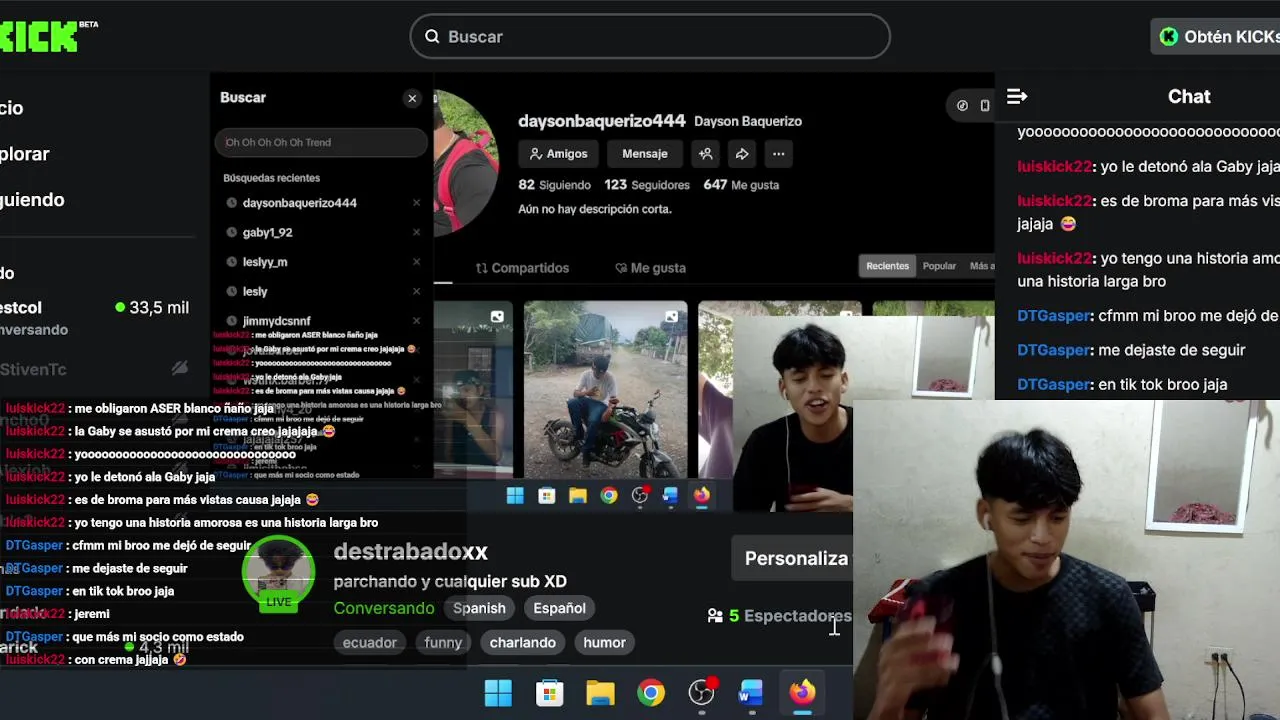Click the Español tag

click(559, 608)
